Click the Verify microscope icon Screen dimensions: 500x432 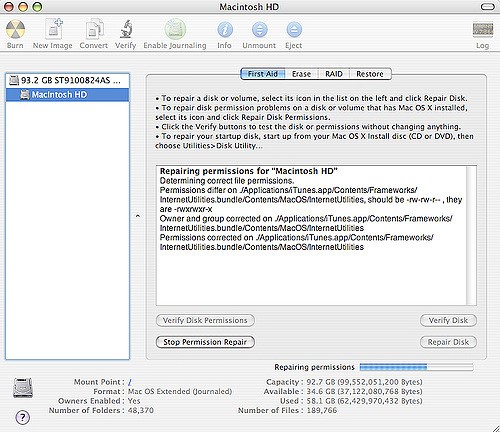point(126,29)
